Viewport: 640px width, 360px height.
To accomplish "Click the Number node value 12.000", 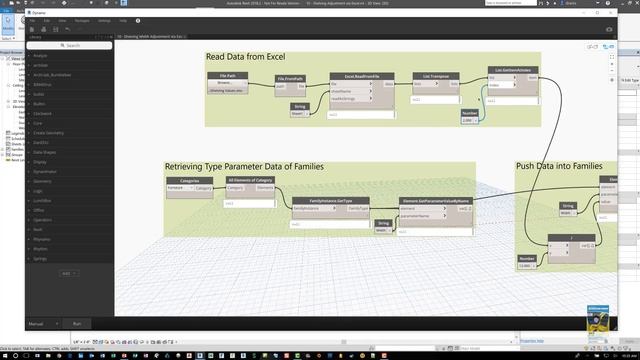I will pyautogui.click(x=524, y=266).
